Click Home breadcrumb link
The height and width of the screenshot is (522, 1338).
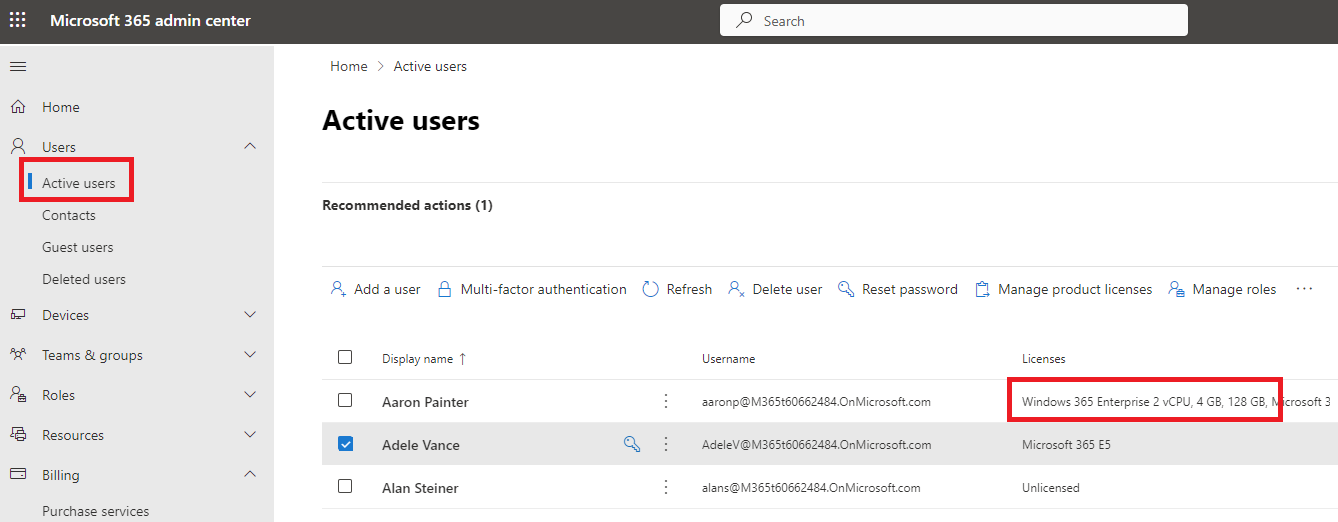(349, 66)
